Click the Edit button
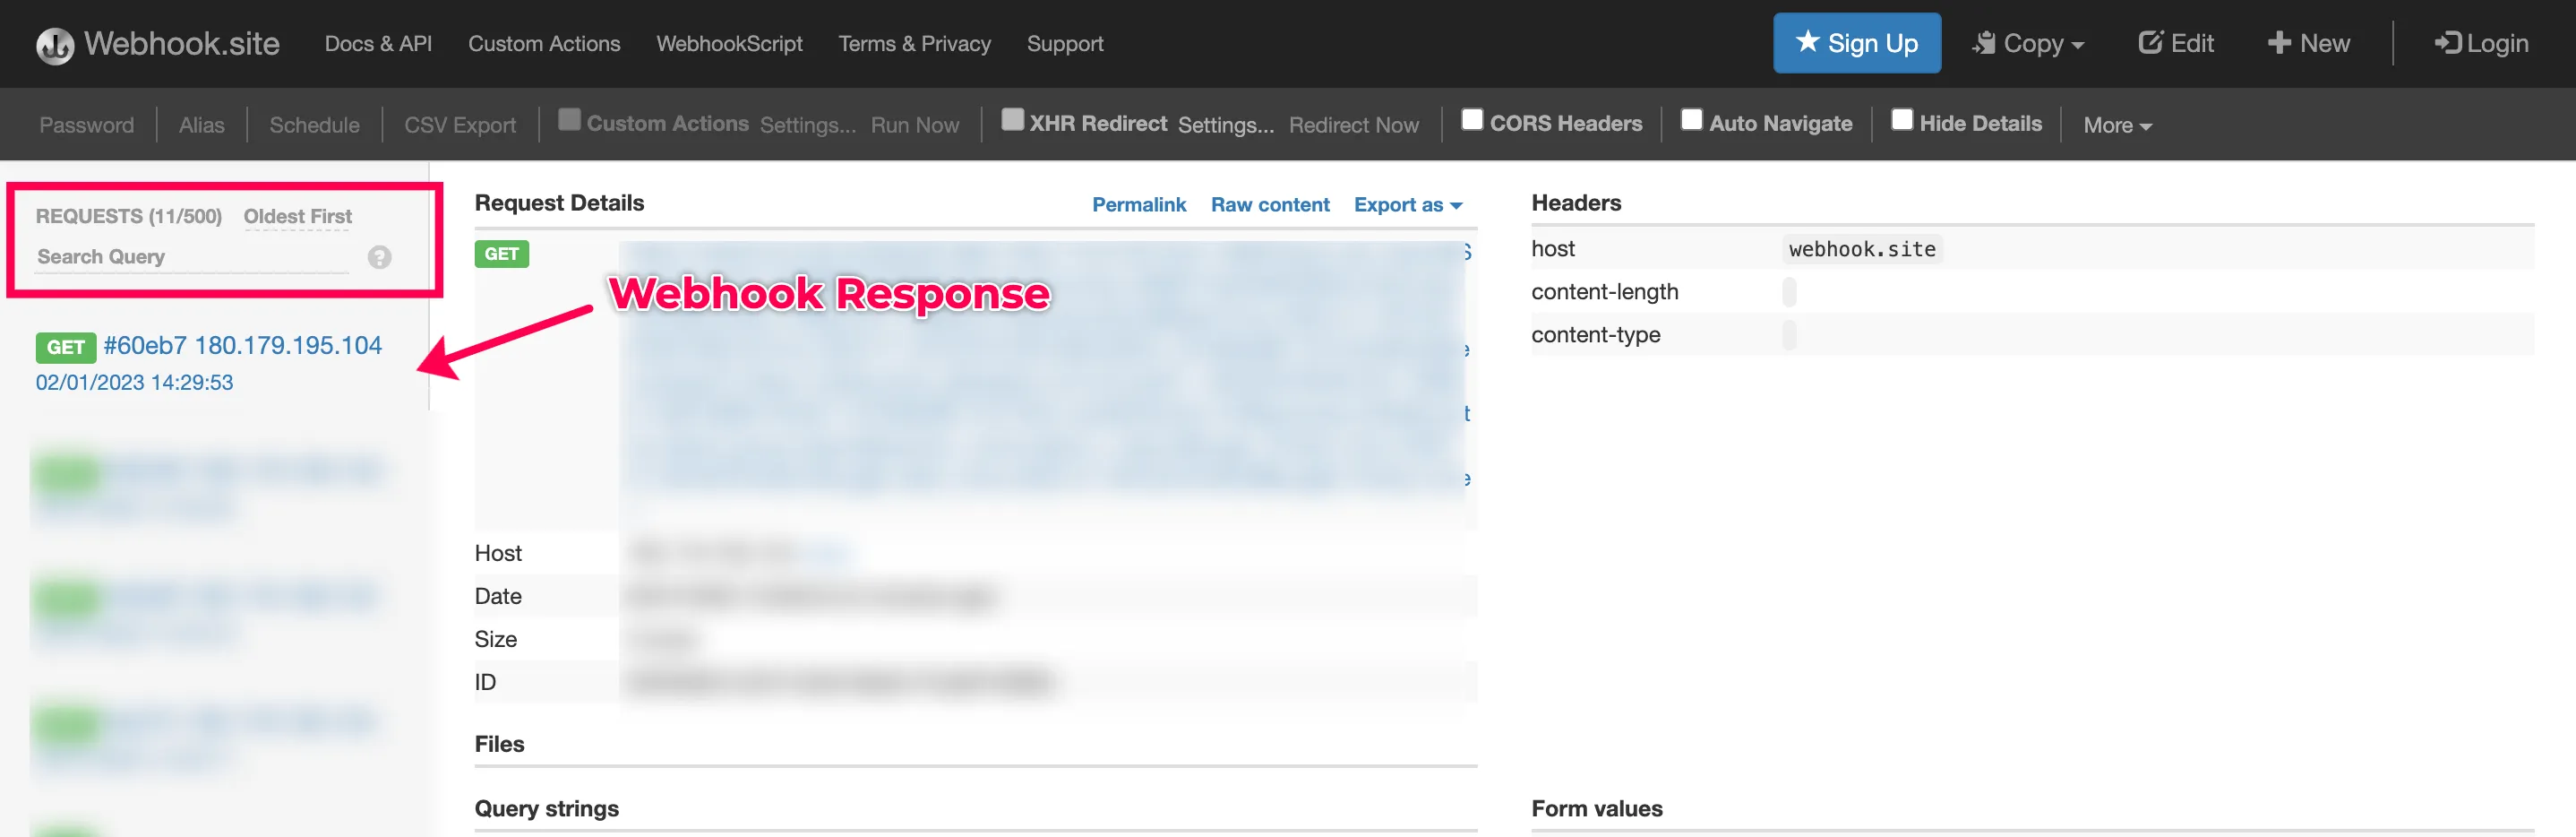This screenshot has height=837, width=2576. (x=2175, y=43)
